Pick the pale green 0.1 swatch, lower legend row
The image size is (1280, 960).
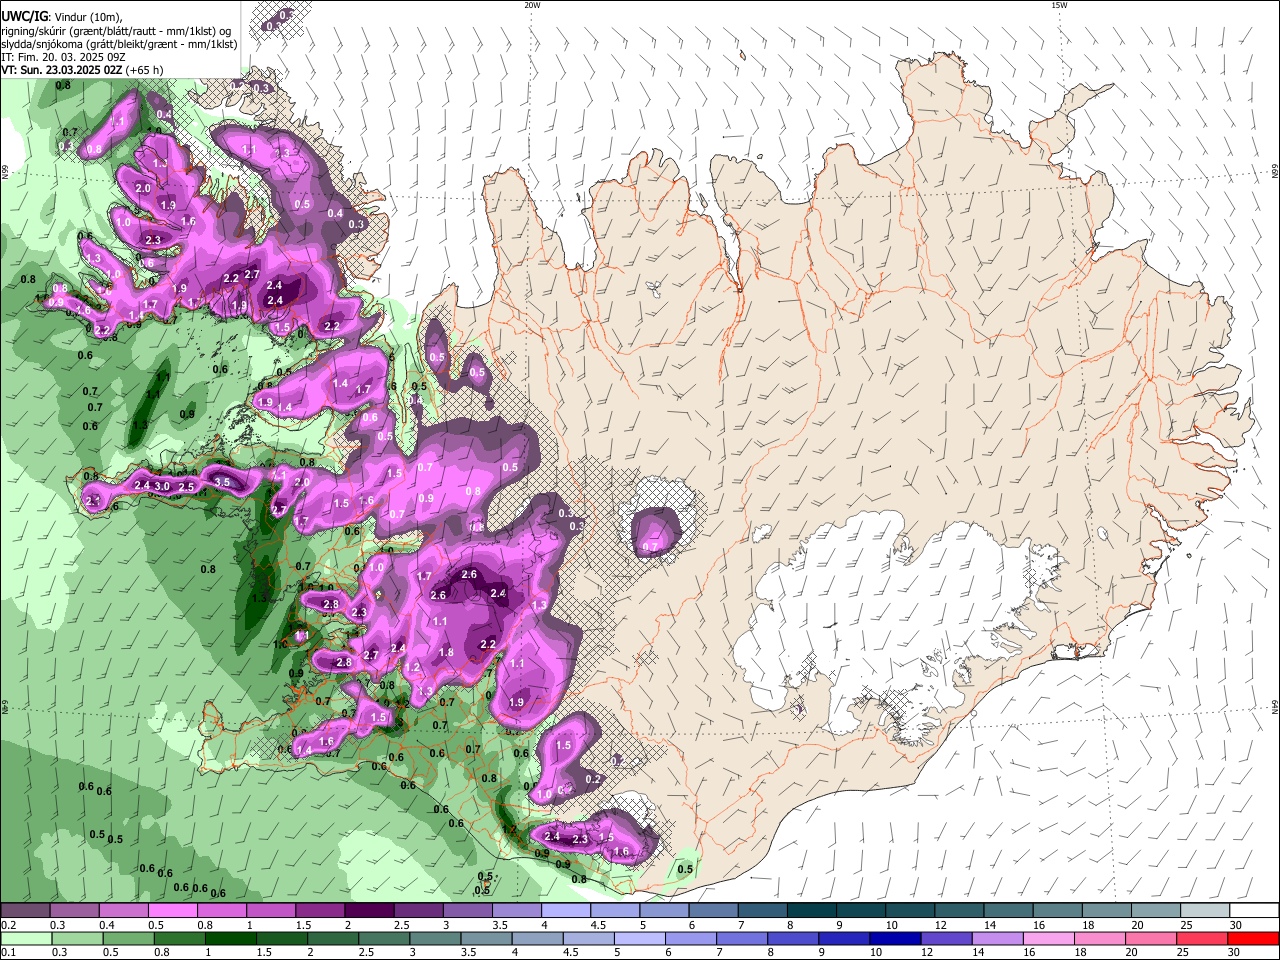click(x=25, y=938)
